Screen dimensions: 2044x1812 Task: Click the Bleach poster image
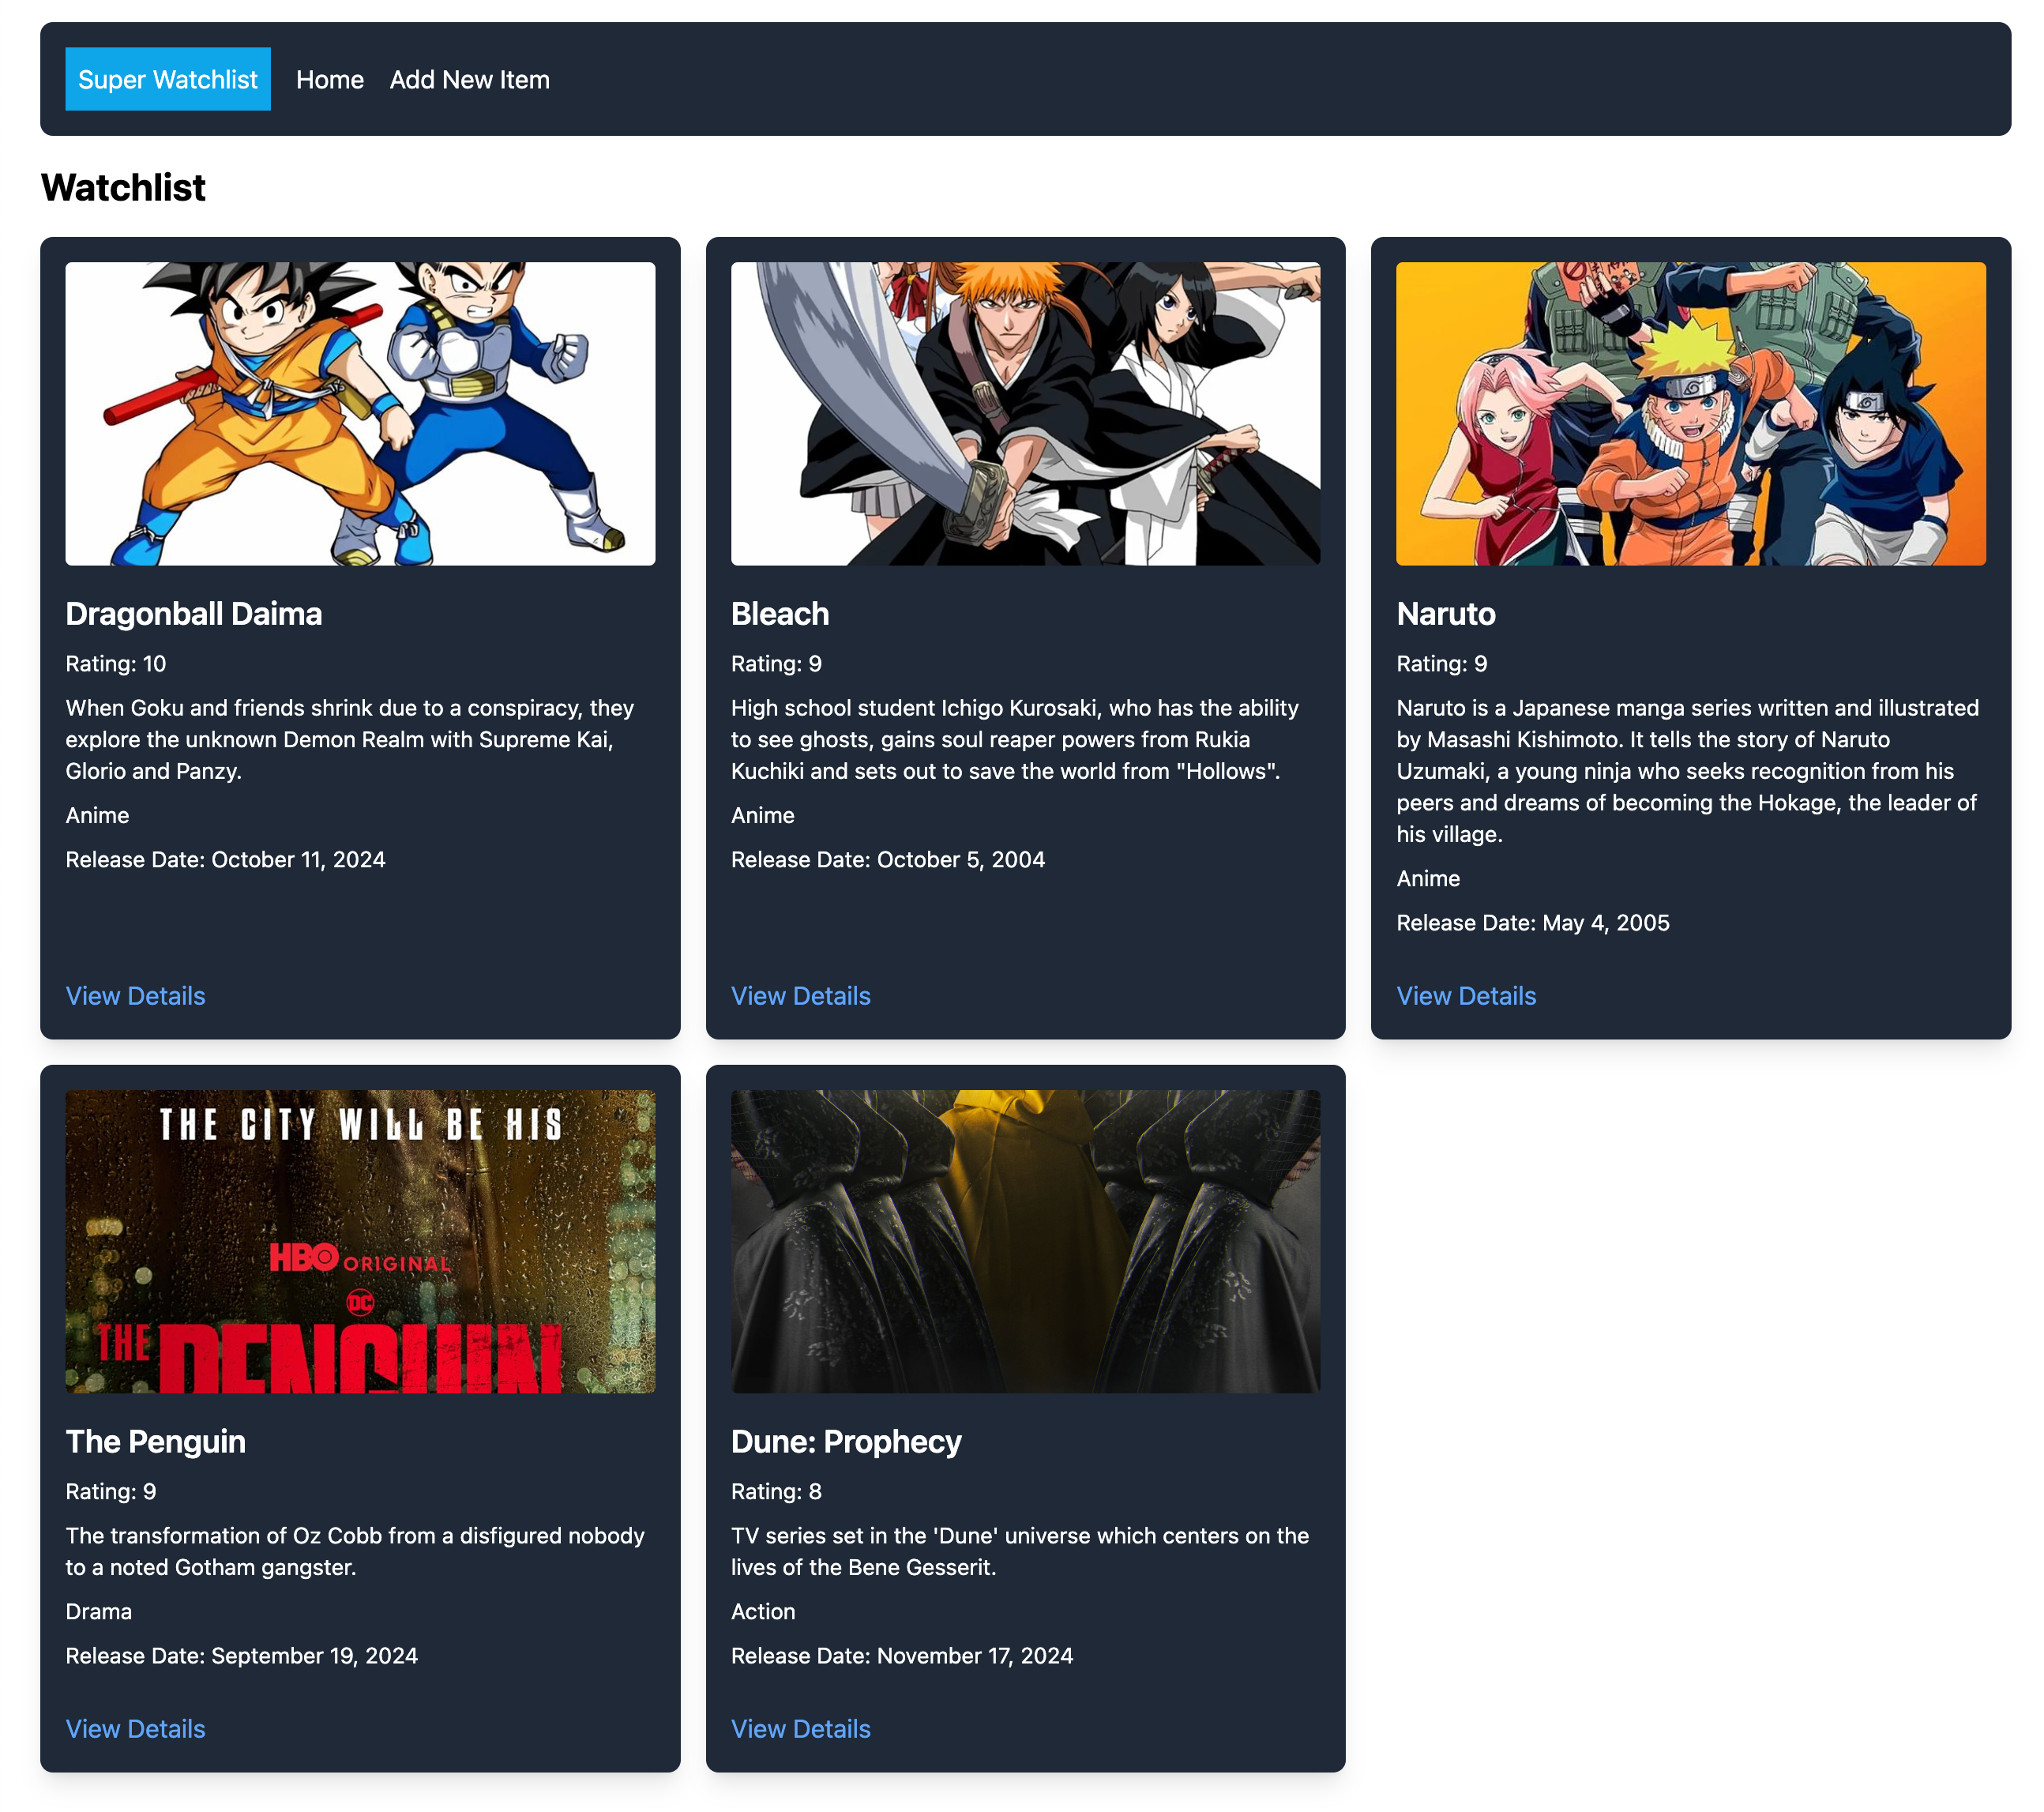[x=1025, y=410]
